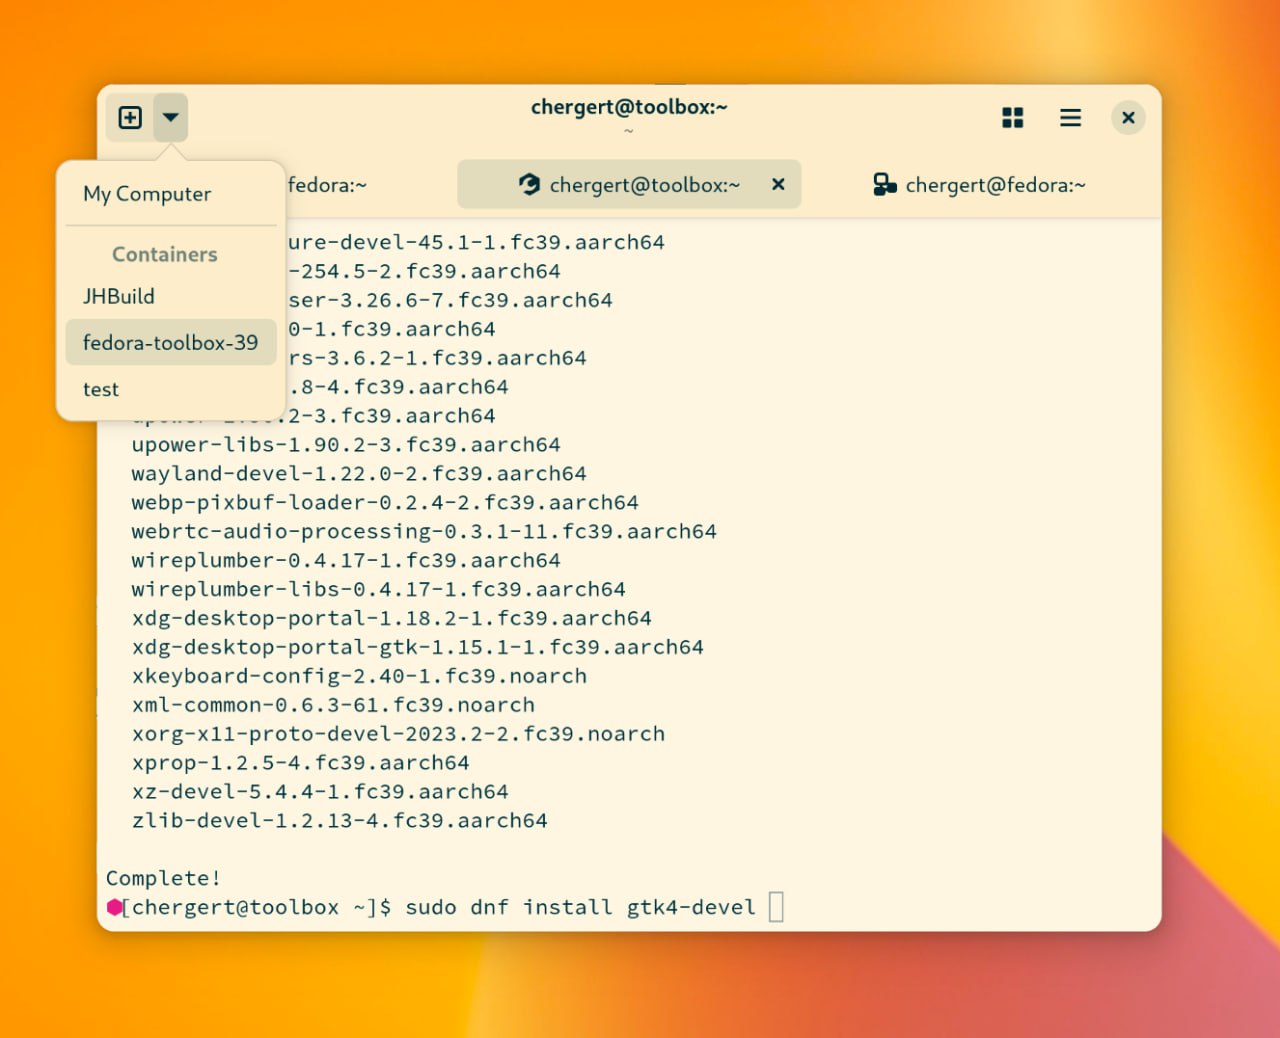Click the webrtc-audio-processing-0.3.1-11.fc39.aarch64 line
The width and height of the screenshot is (1280, 1038).
coord(424,531)
